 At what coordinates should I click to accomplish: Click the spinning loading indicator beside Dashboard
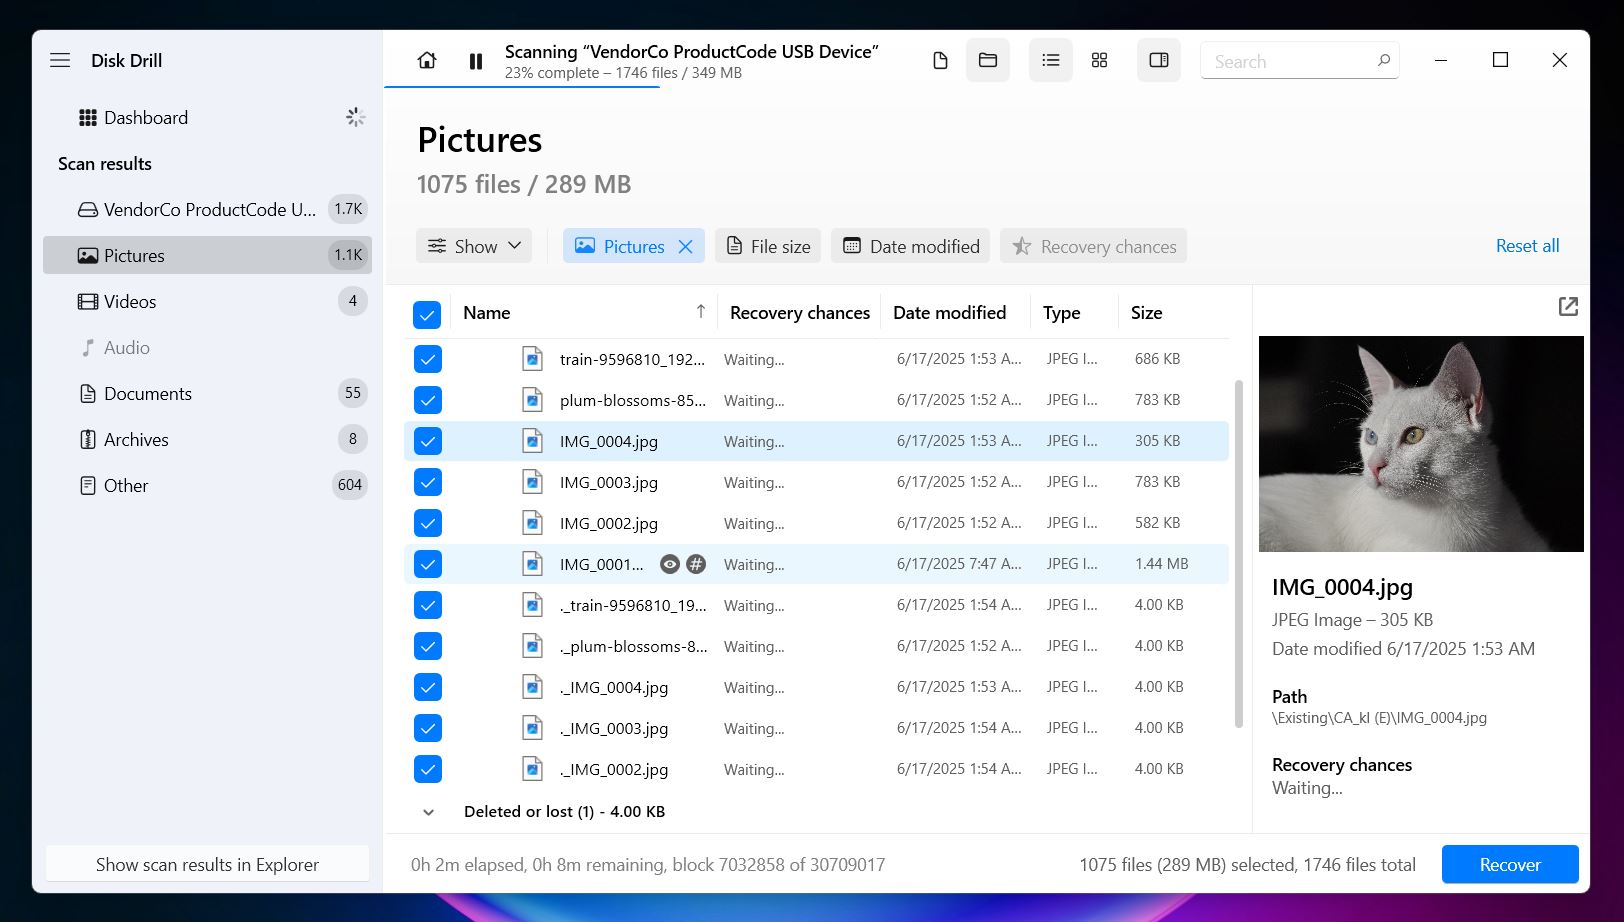coord(355,117)
